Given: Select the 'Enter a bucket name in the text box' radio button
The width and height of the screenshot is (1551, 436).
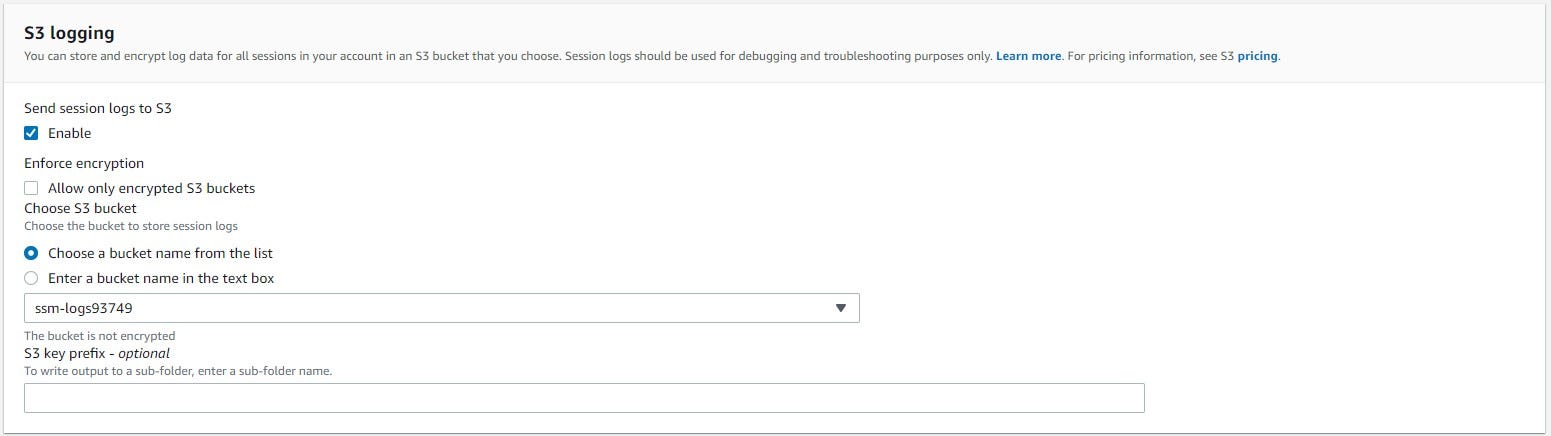Looking at the screenshot, I should pyautogui.click(x=31, y=278).
